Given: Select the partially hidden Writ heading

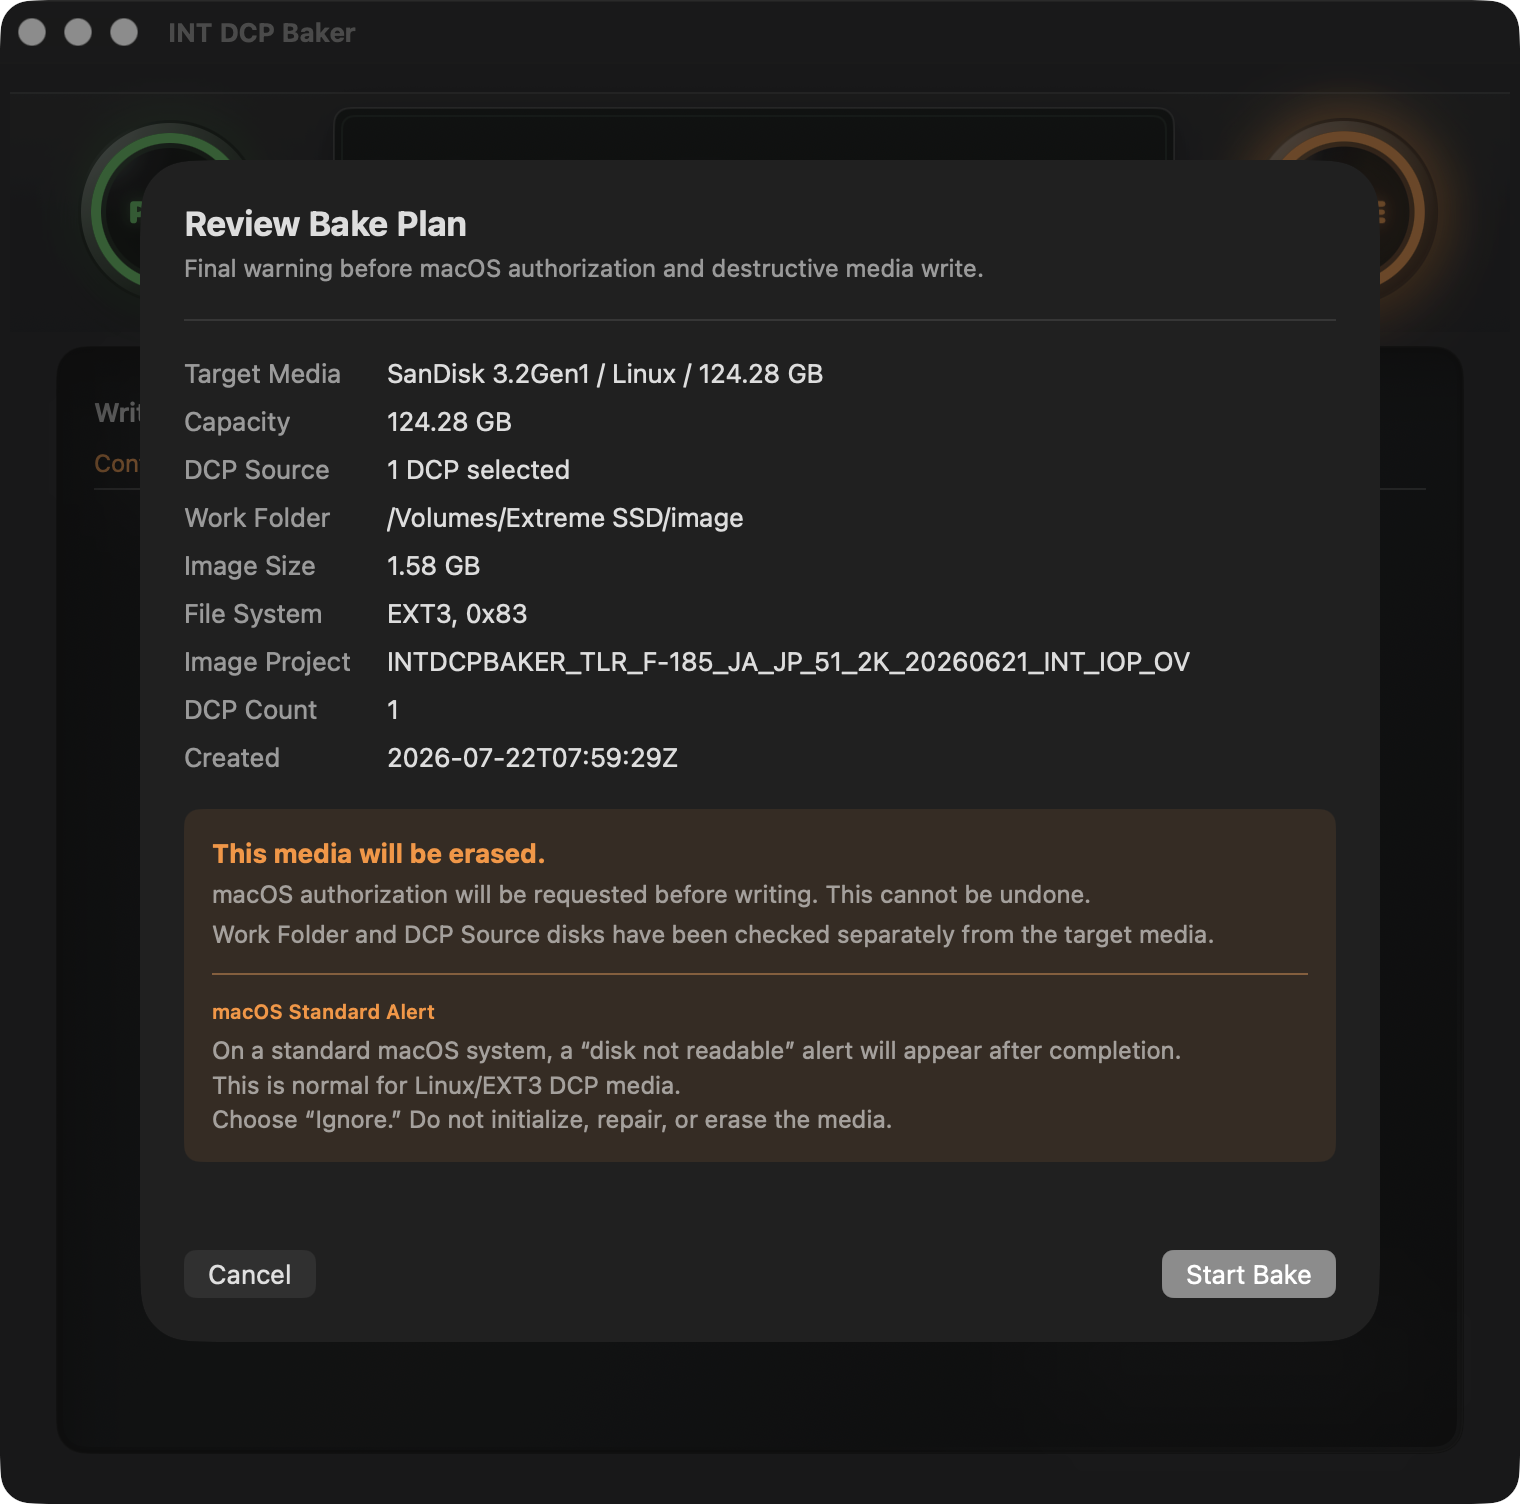Looking at the screenshot, I should (117, 413).
